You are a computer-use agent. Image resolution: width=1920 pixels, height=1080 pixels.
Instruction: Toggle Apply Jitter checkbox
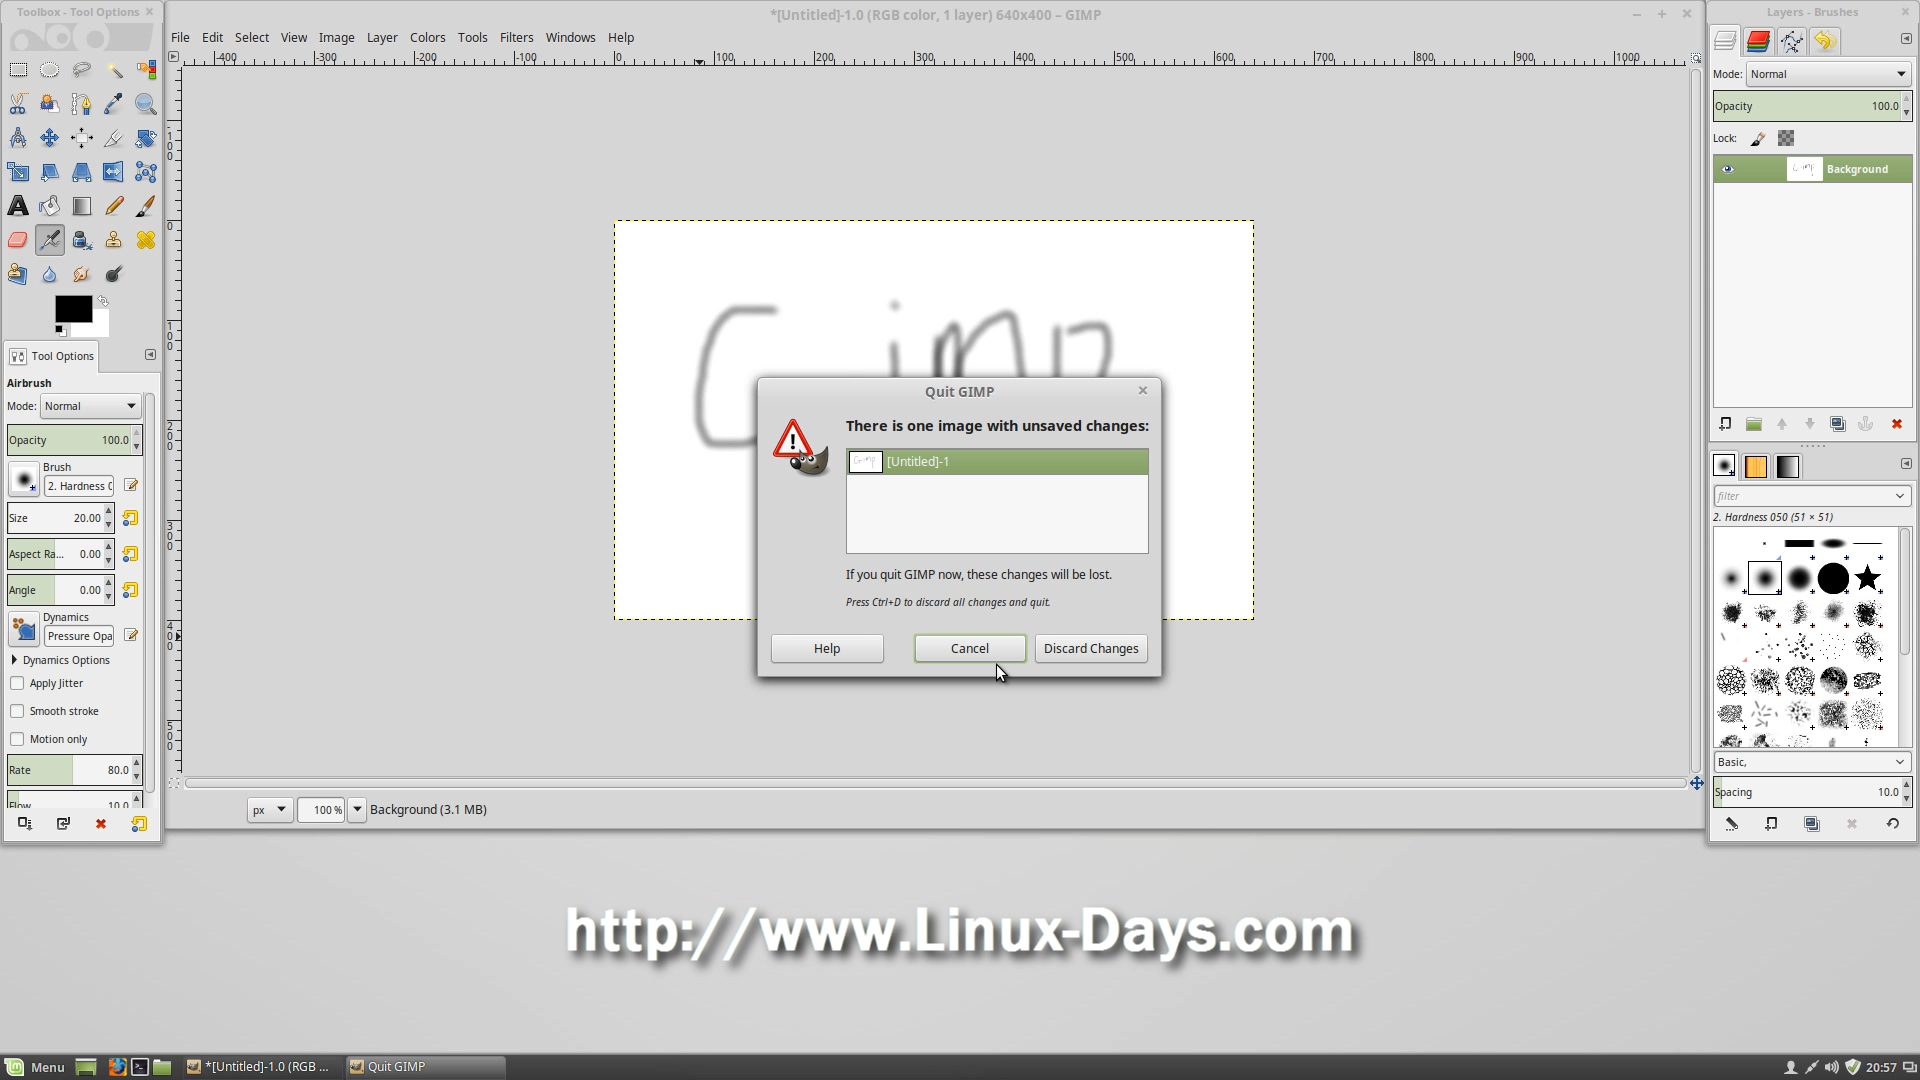pos(17,684)
